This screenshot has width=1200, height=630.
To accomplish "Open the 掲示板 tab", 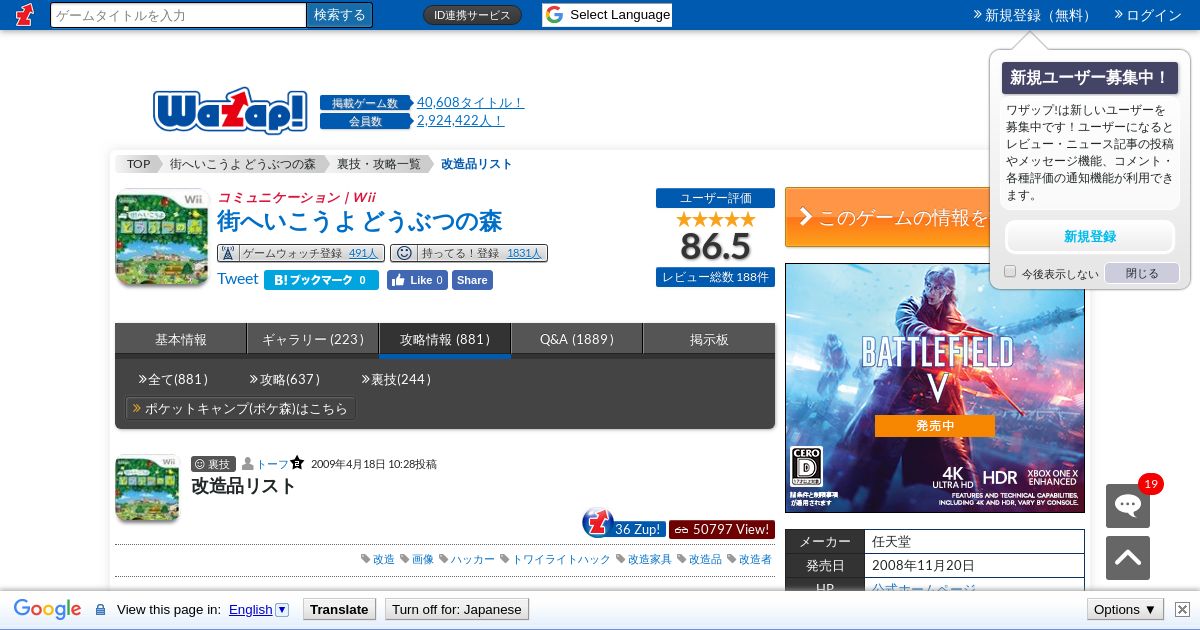I will tap(709, 339).
